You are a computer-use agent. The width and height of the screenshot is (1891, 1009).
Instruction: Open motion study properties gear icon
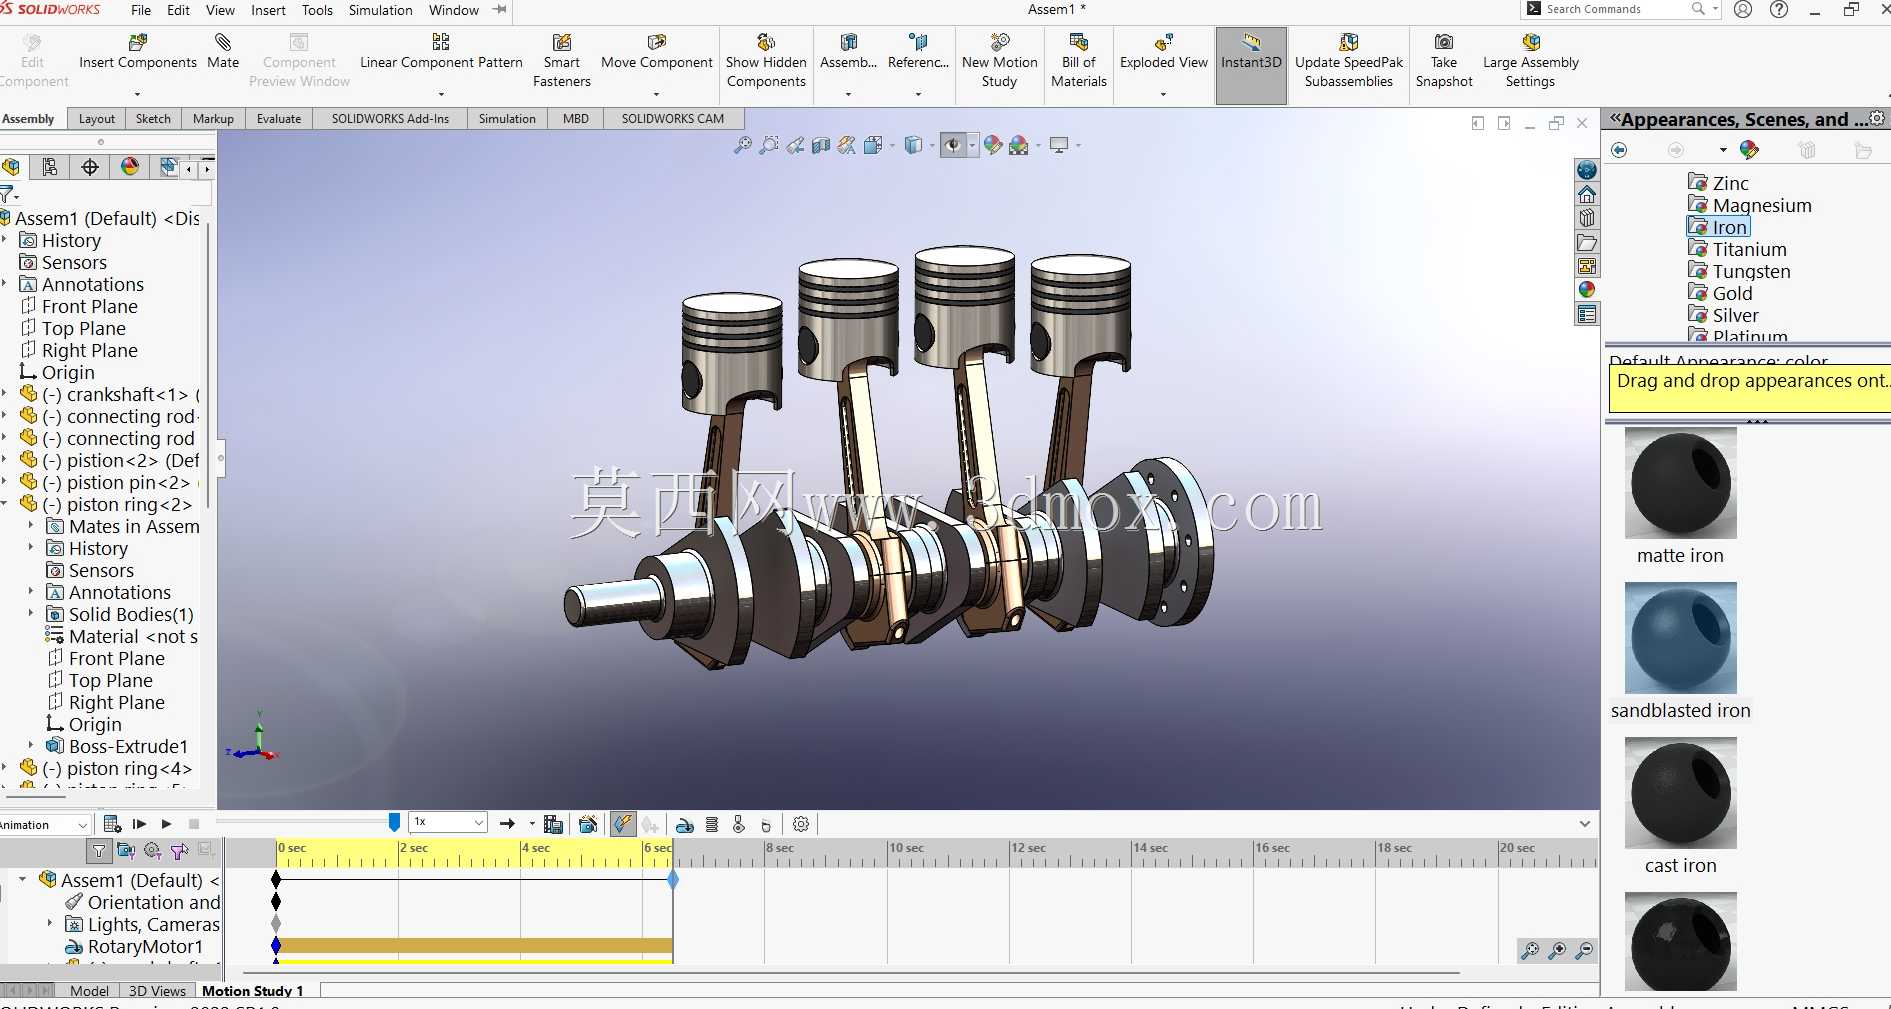tap(801, 824)
